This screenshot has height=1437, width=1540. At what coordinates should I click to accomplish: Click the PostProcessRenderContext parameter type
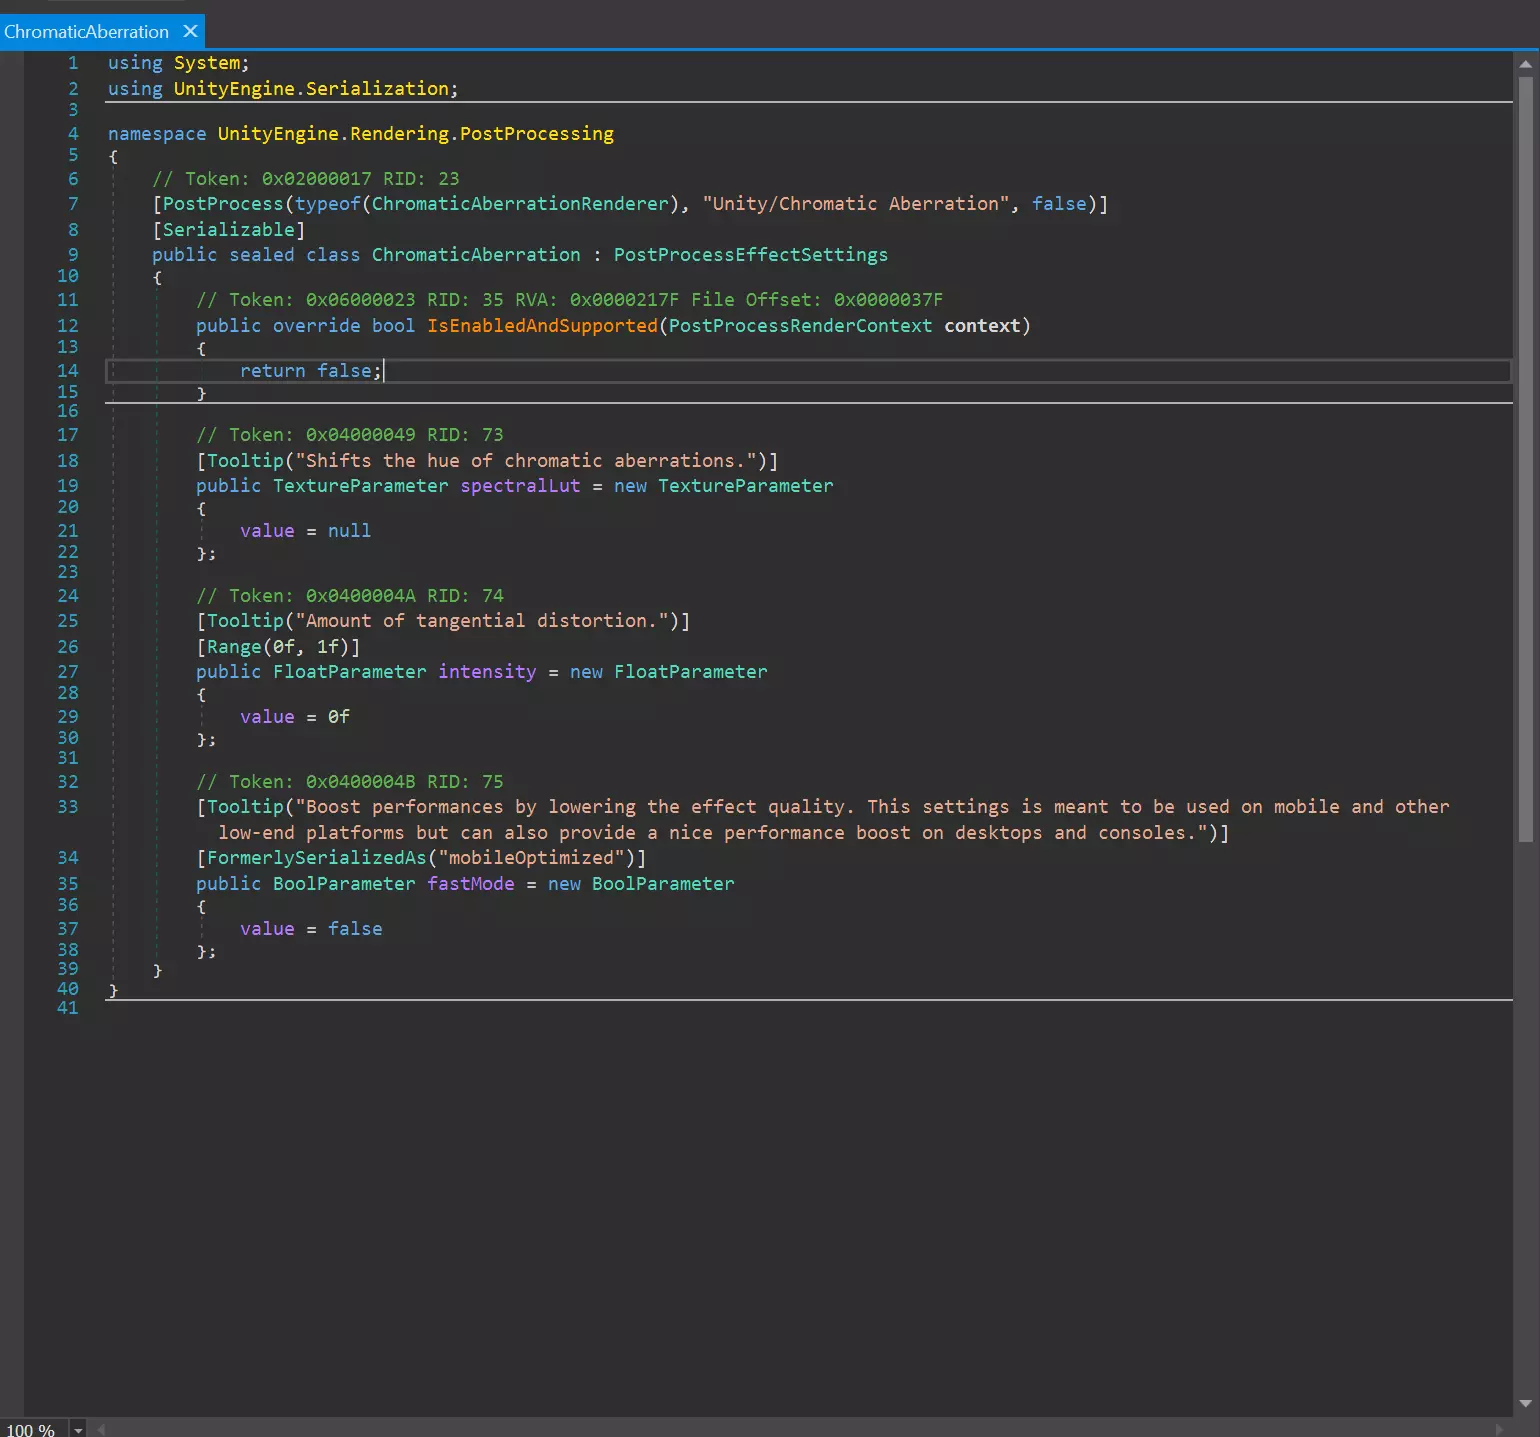point(800,326)
